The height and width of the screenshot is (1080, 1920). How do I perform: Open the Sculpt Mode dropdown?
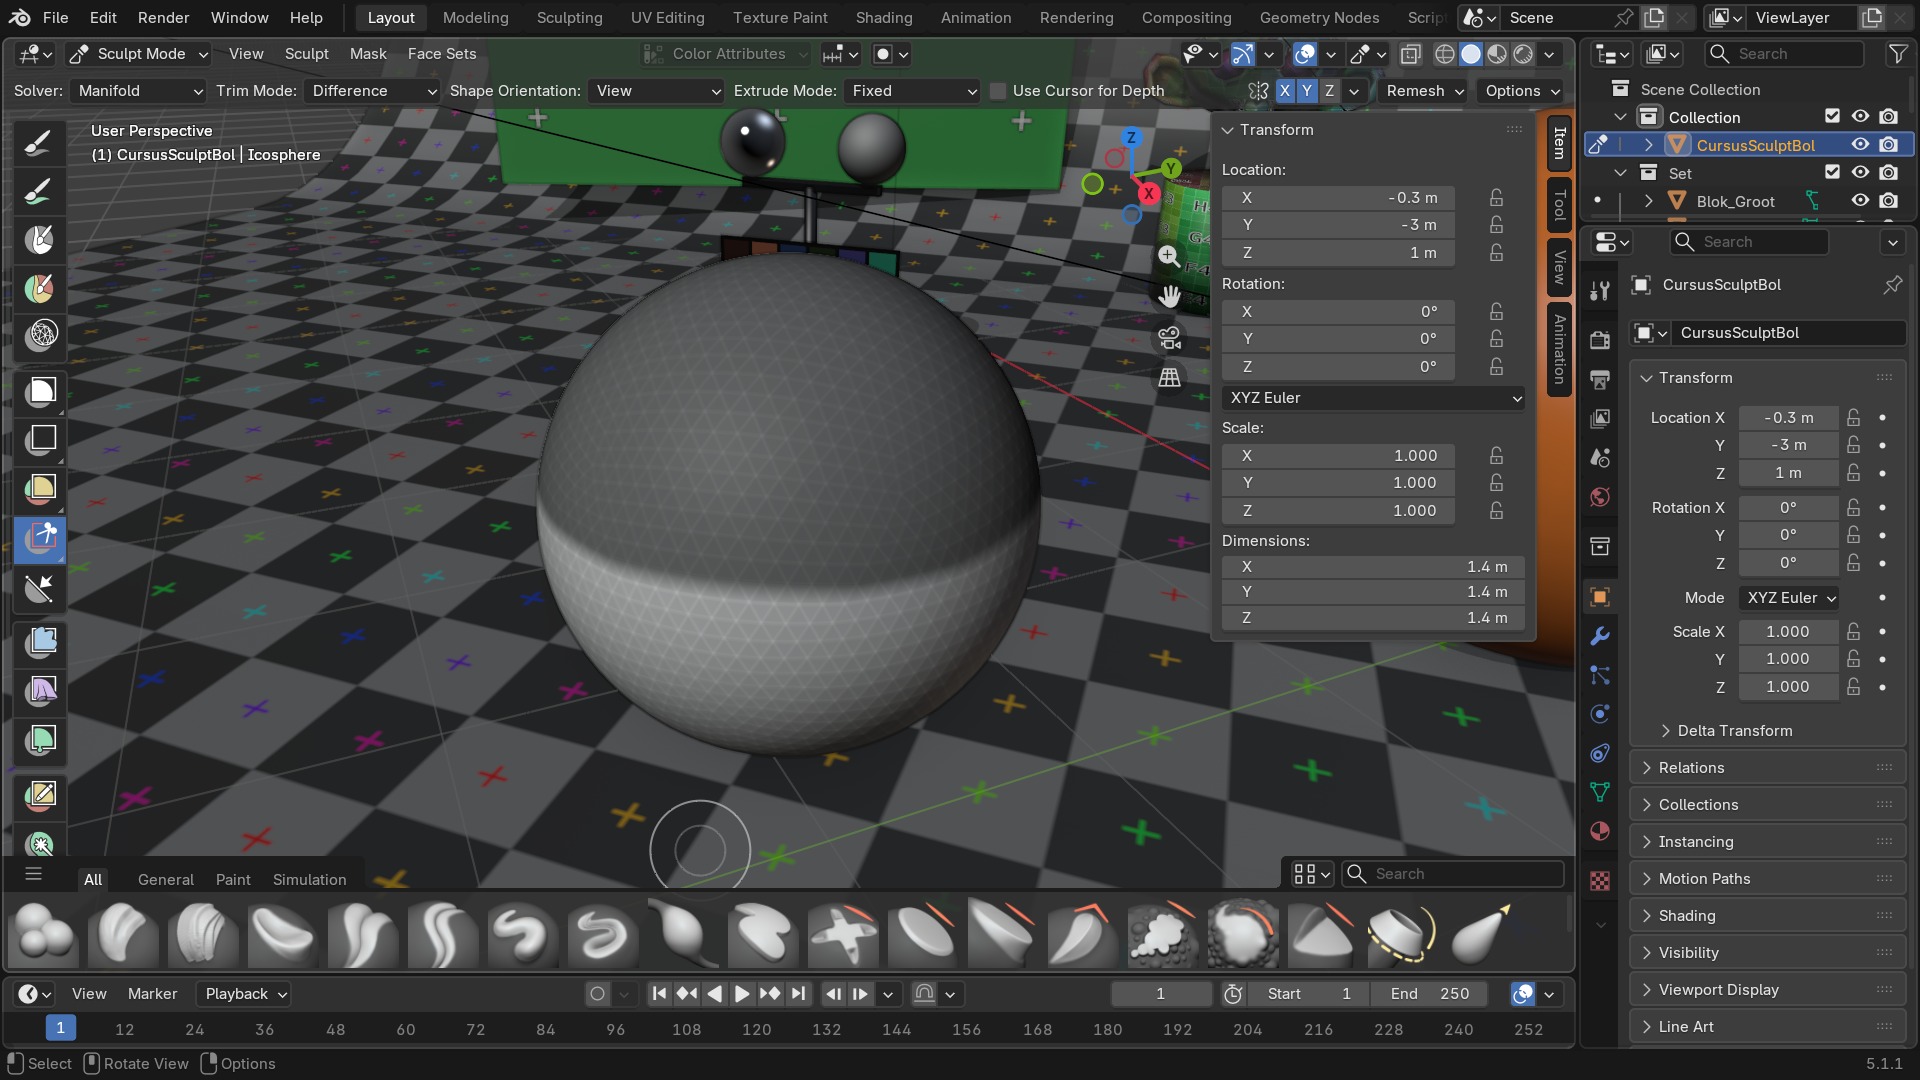(x=138, y=54)
